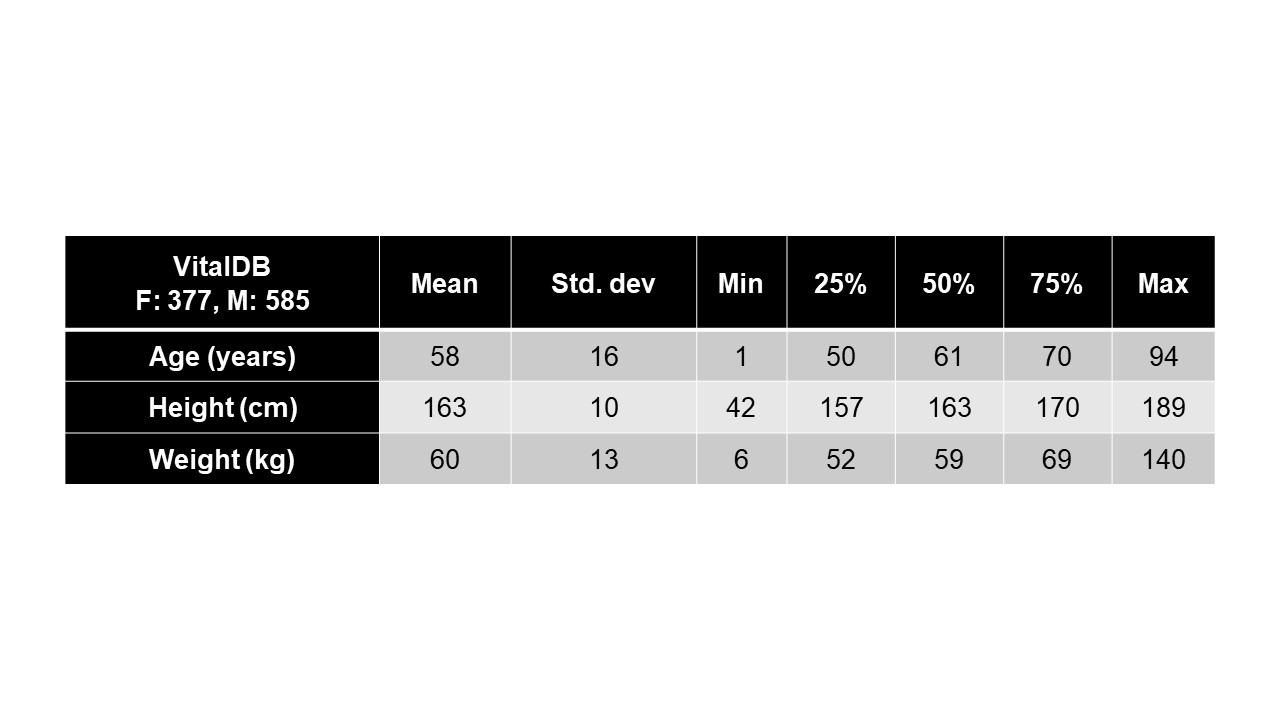Screen dimensions: 1280x720
Task: Click the Weight std. dev value 13
Action: [603, 460]
